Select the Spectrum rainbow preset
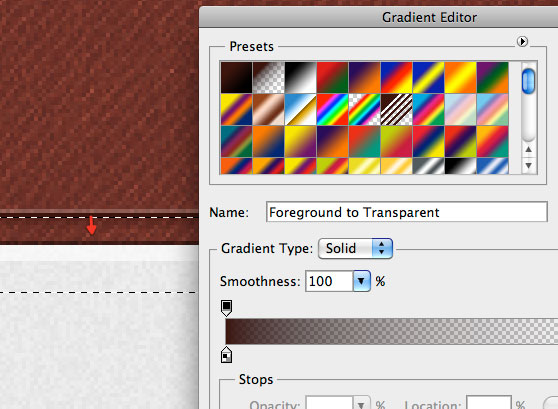 tap(332, 110)
